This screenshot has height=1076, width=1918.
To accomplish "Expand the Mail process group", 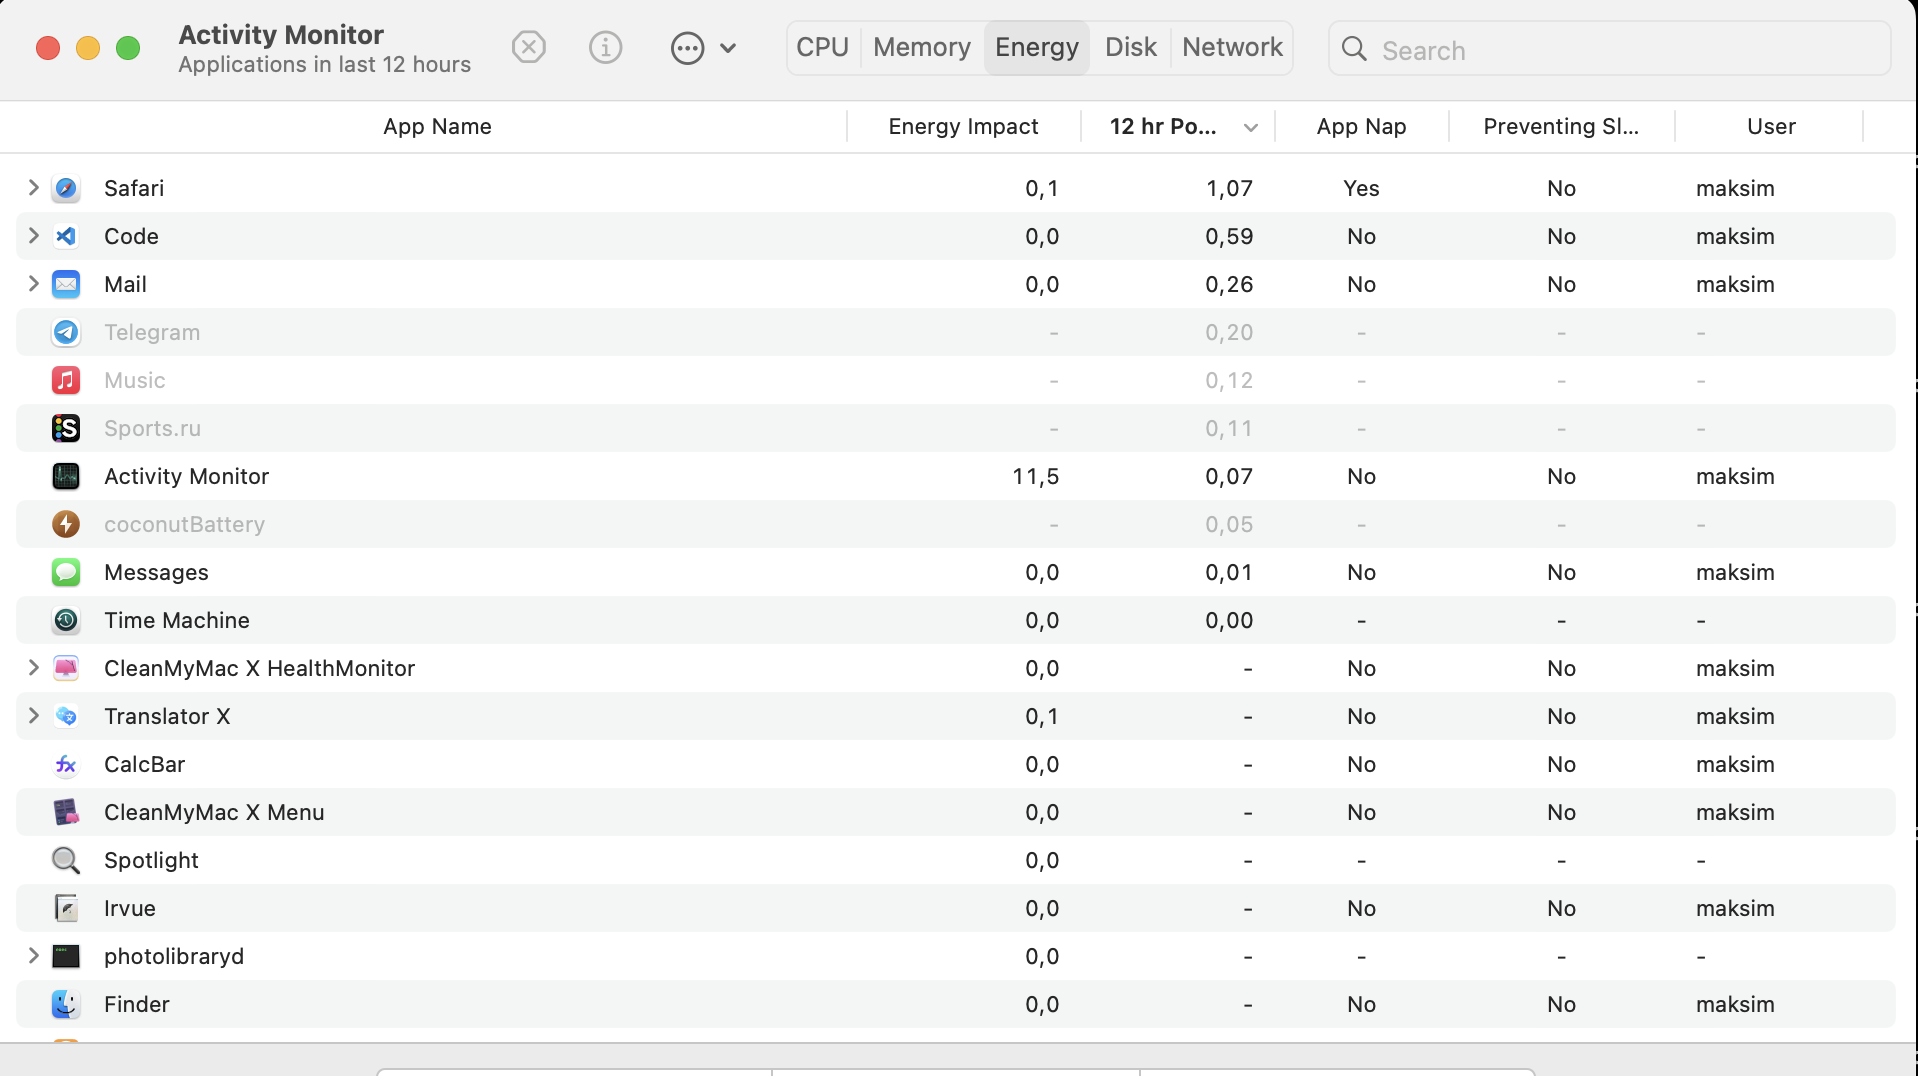I will pos(33,283).
